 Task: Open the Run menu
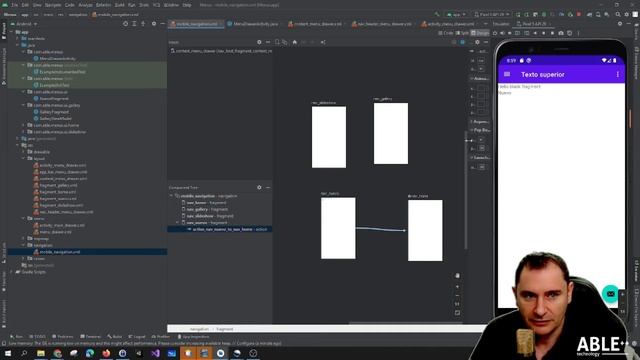(131, 5)
